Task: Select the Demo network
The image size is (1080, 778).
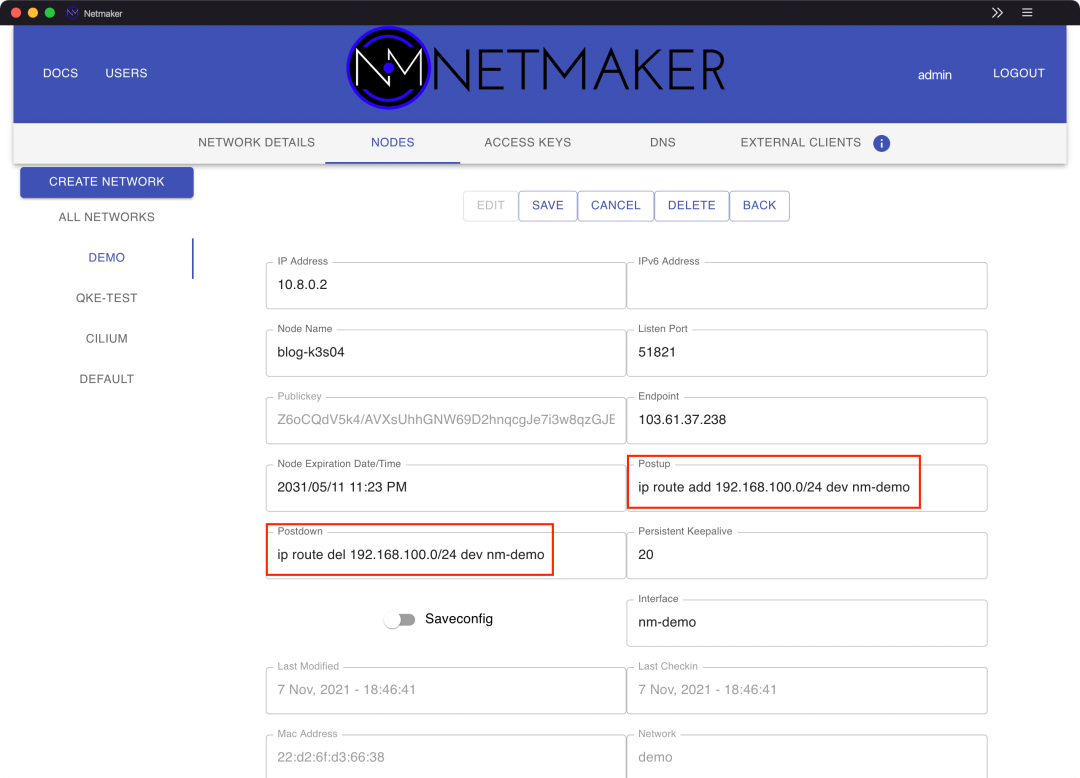Action: [107, 257]
